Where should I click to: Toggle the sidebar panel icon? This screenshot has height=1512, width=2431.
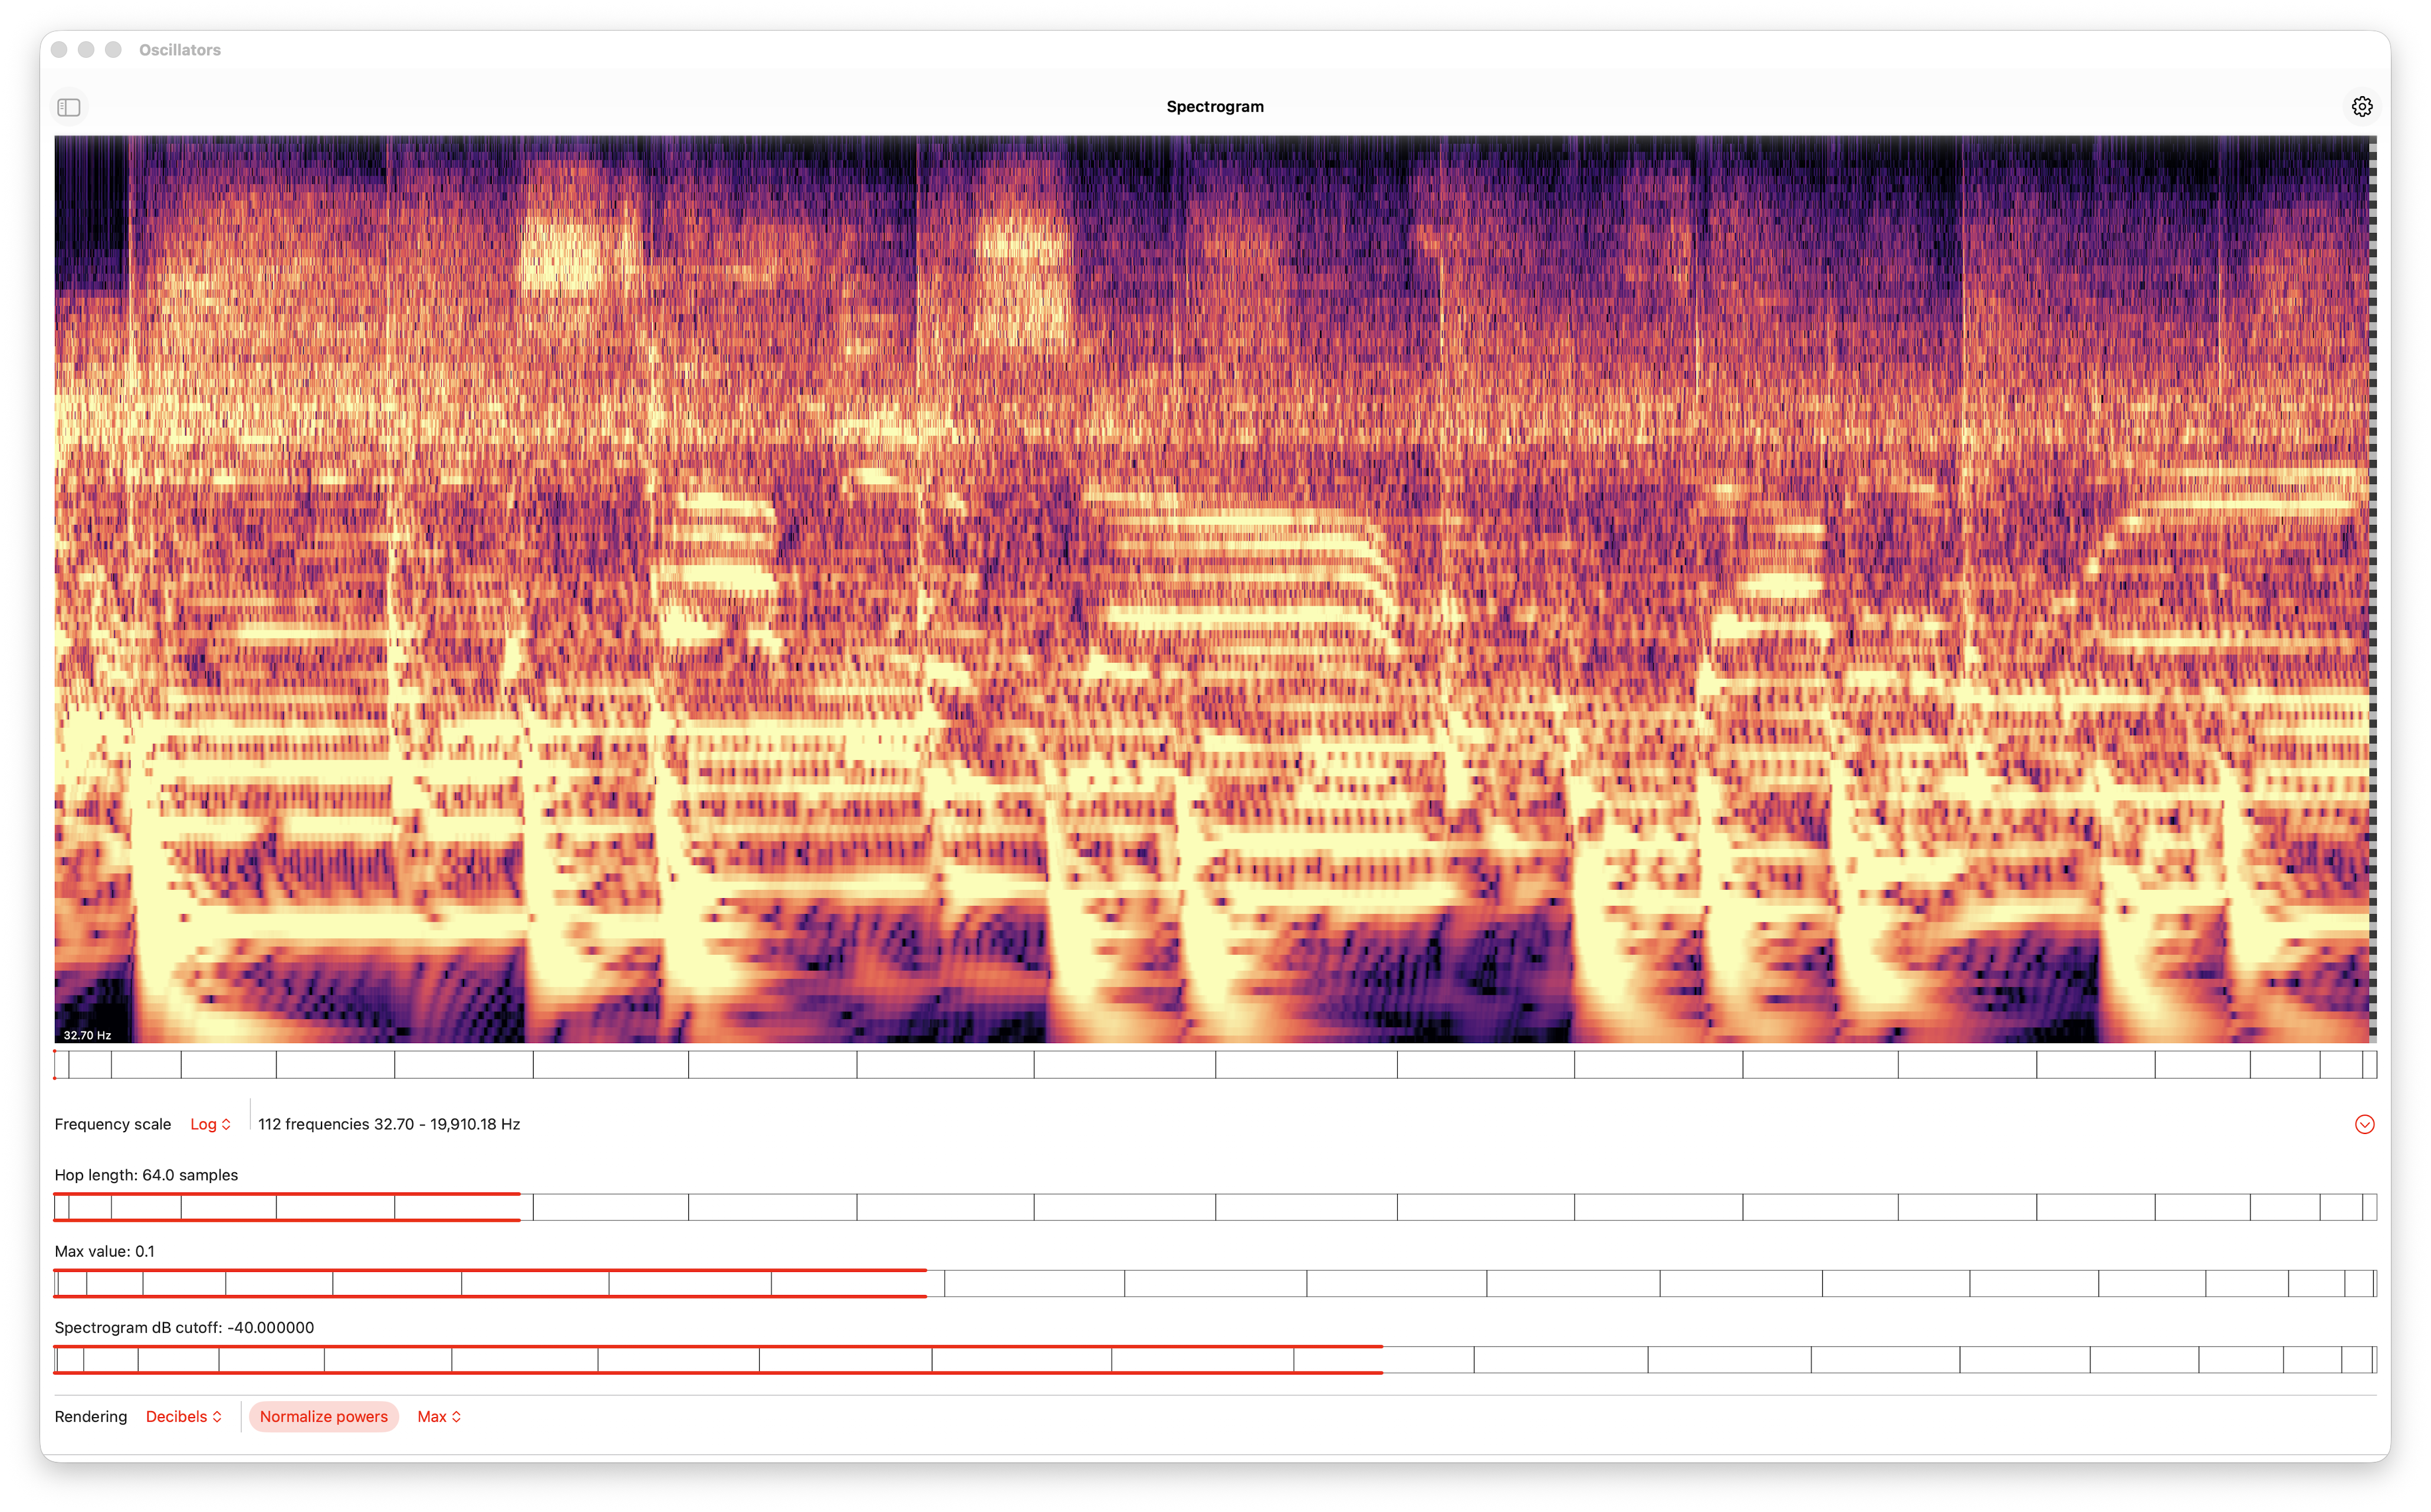69,107
